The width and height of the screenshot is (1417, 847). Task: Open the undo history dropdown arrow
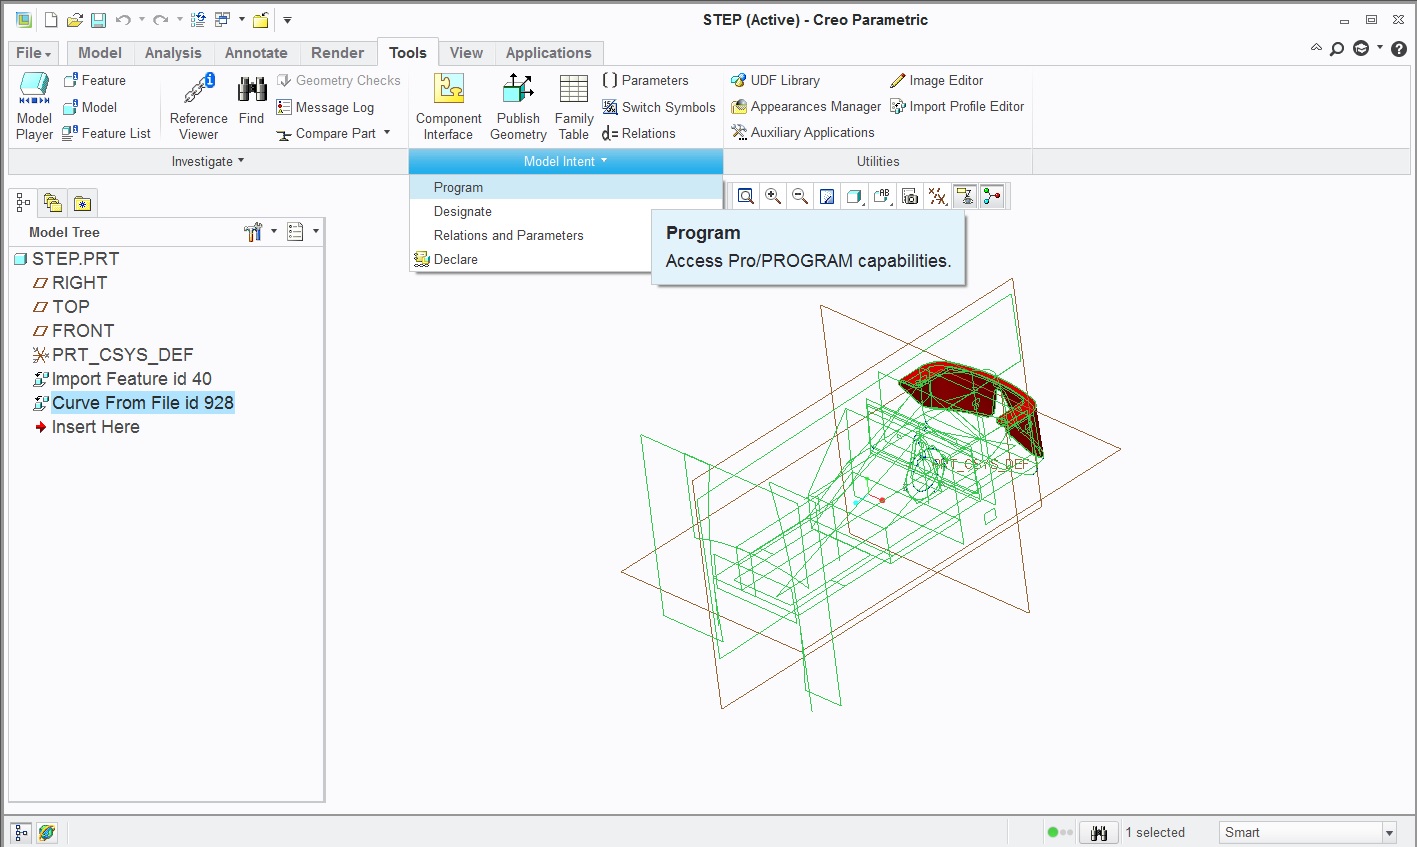(142, 20)
